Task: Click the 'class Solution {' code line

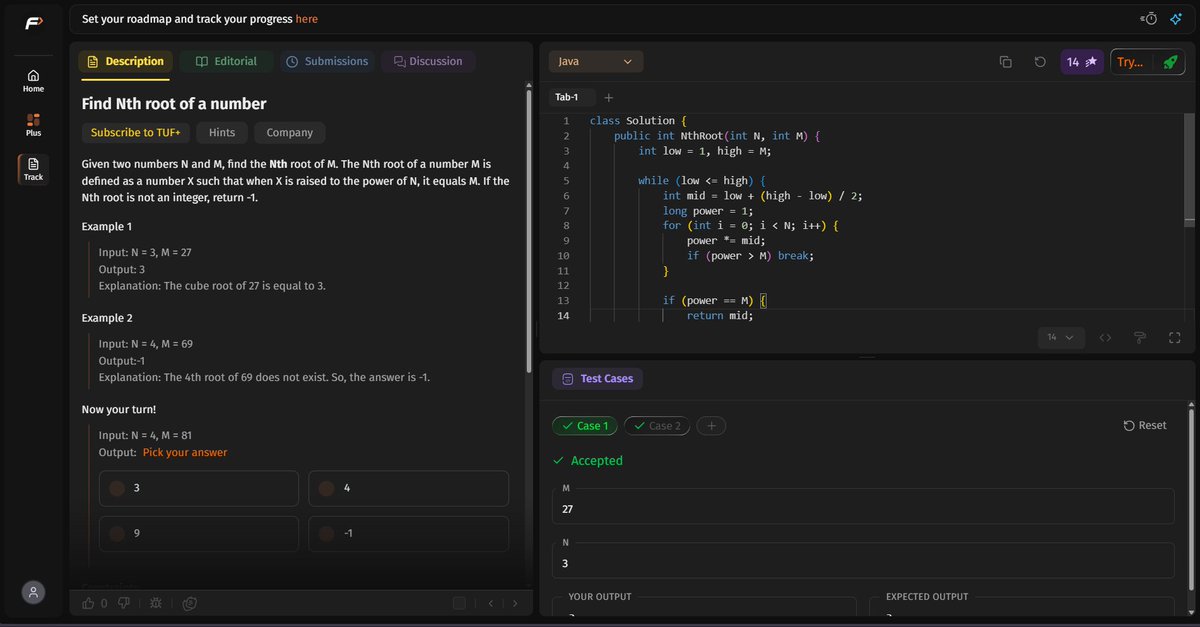Action: pyautogui.click(x=639, y=121)
